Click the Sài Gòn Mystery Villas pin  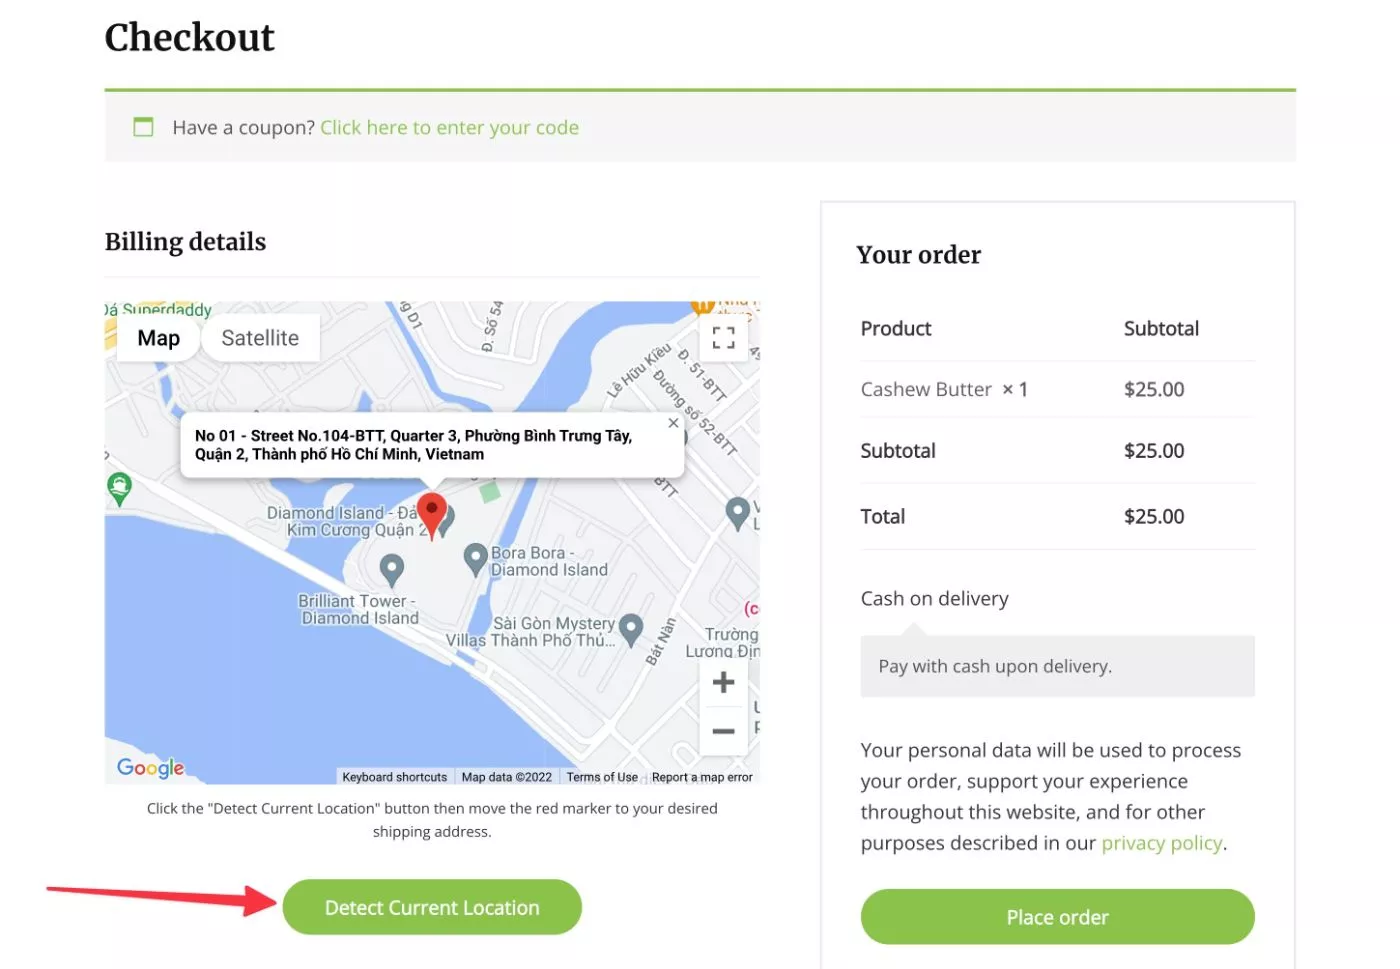point(631,629)
